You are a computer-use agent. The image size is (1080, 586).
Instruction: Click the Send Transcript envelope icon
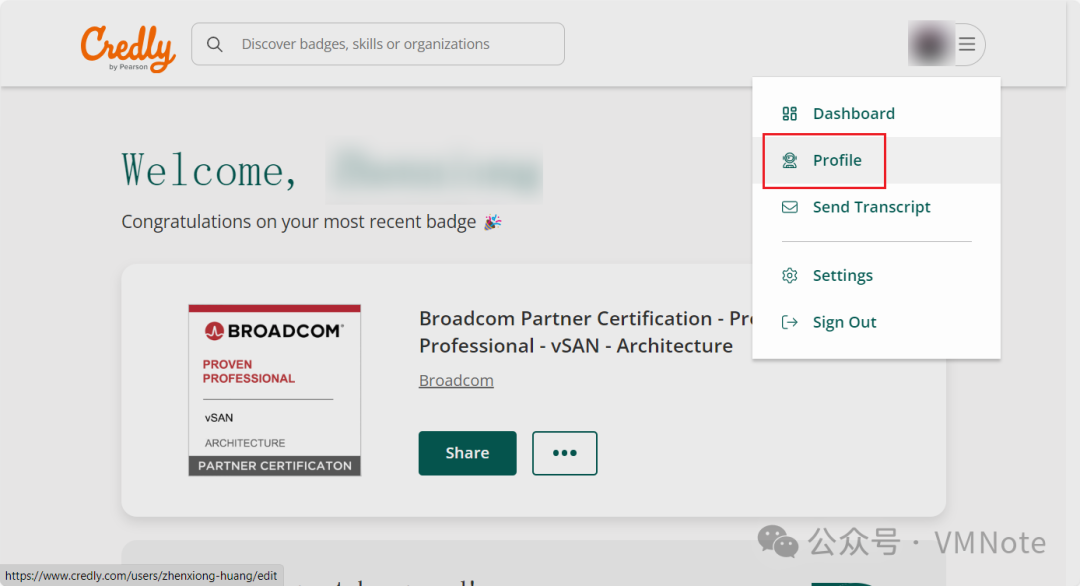pos(789,207)
